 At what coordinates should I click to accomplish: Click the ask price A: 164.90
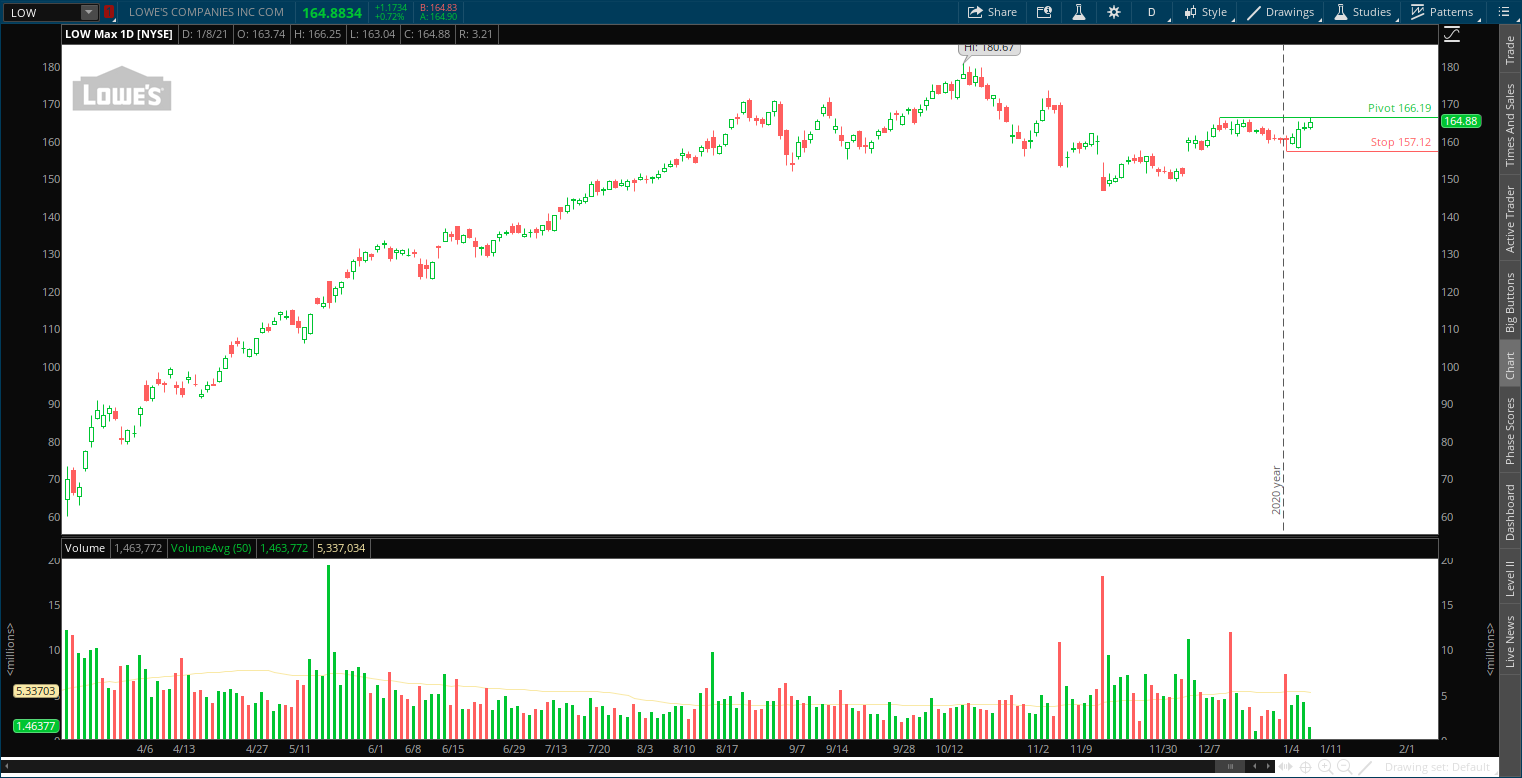438,17
